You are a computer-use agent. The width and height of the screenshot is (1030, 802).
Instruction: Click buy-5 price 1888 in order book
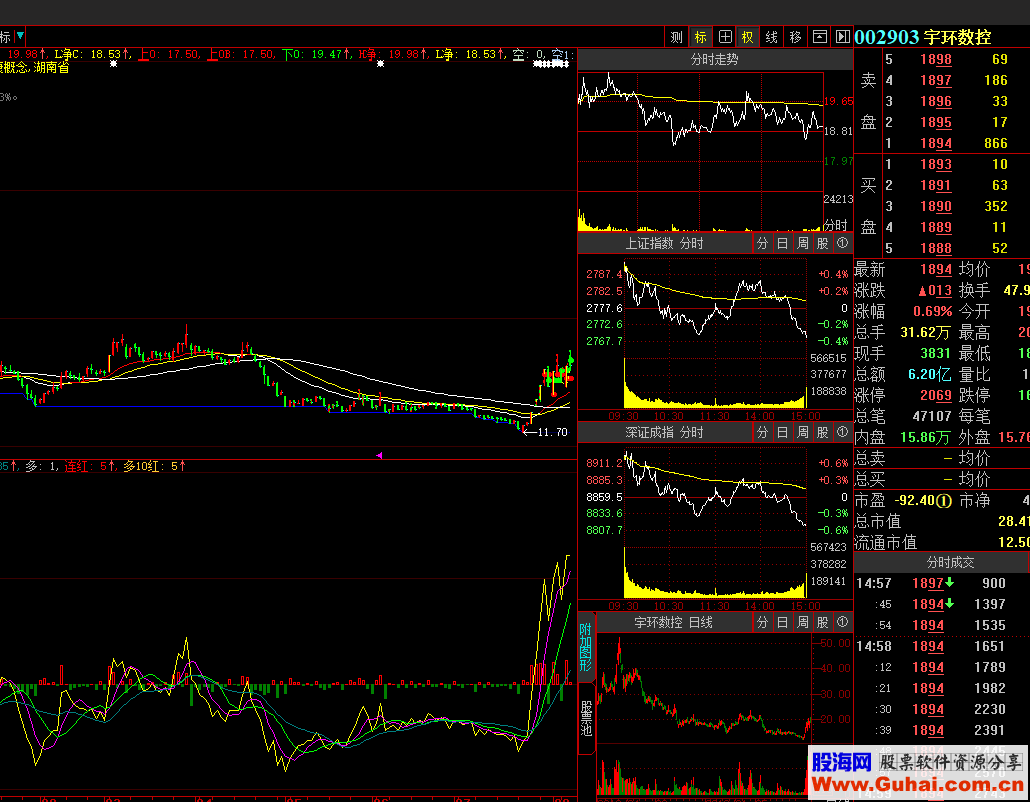pyautogui.click(x=936, y=249)
